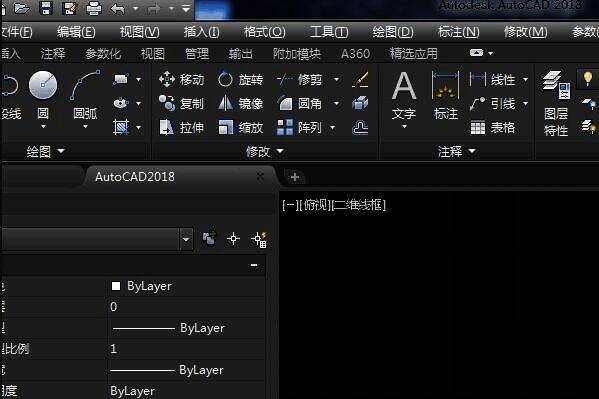Open the Edit (编辑) menu
The image size is (599, 399).
pos(76,32)
